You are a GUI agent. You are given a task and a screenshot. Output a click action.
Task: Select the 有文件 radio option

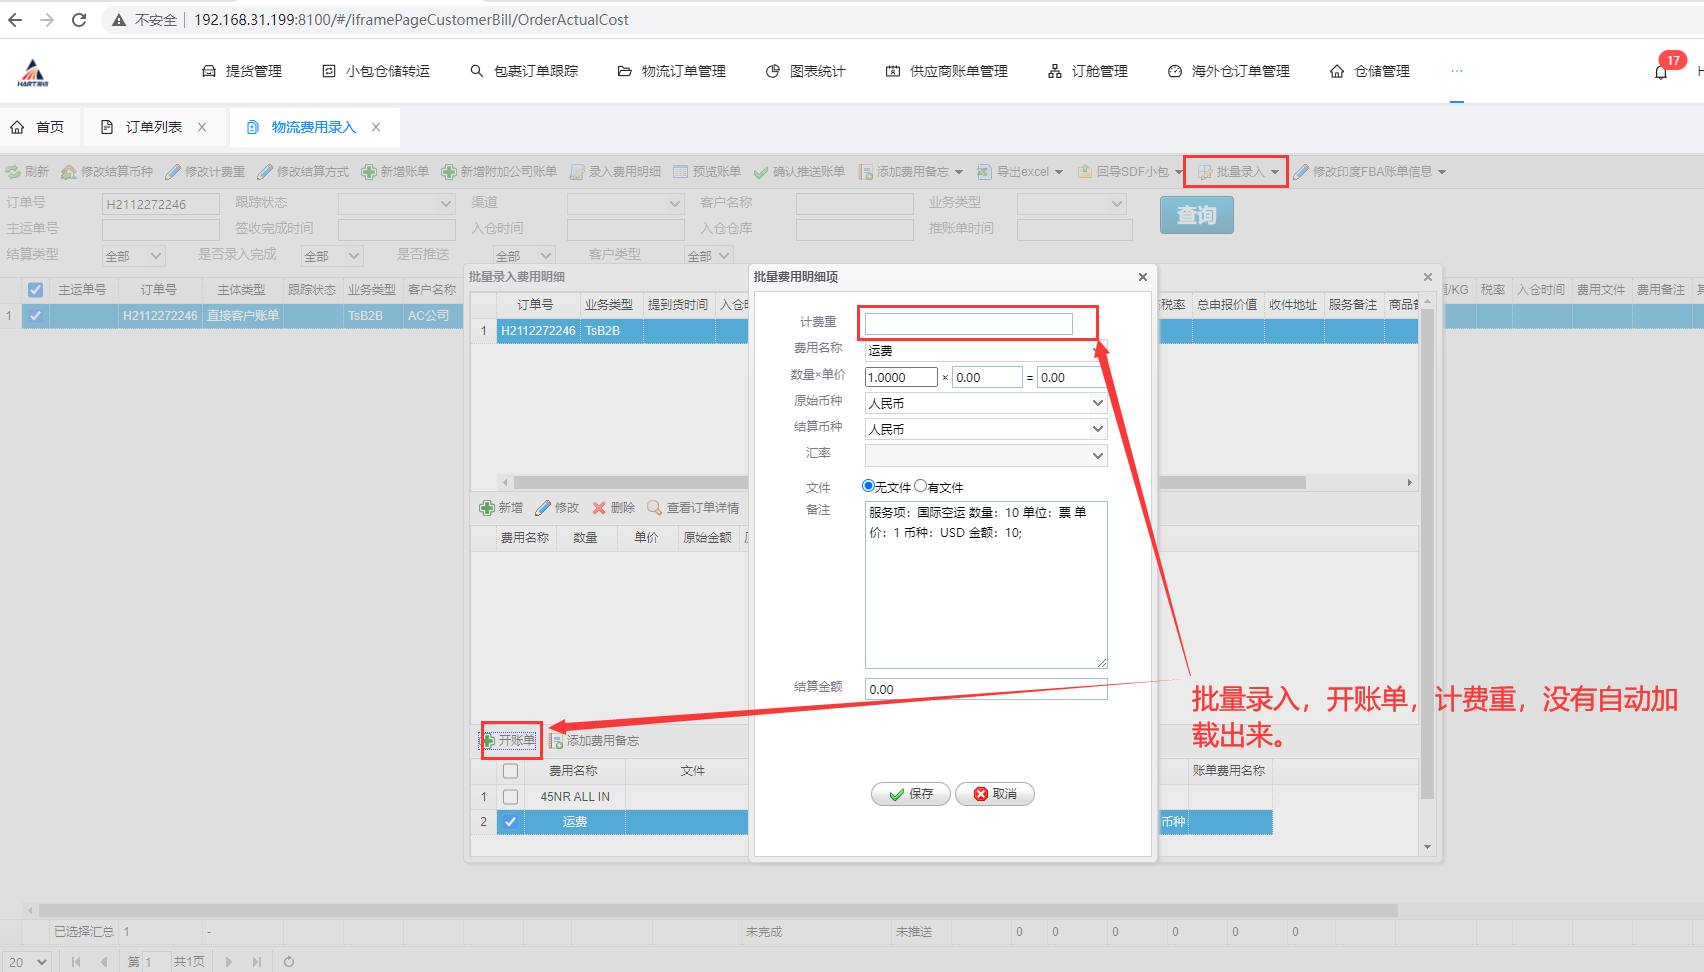(x=920, y=486)
